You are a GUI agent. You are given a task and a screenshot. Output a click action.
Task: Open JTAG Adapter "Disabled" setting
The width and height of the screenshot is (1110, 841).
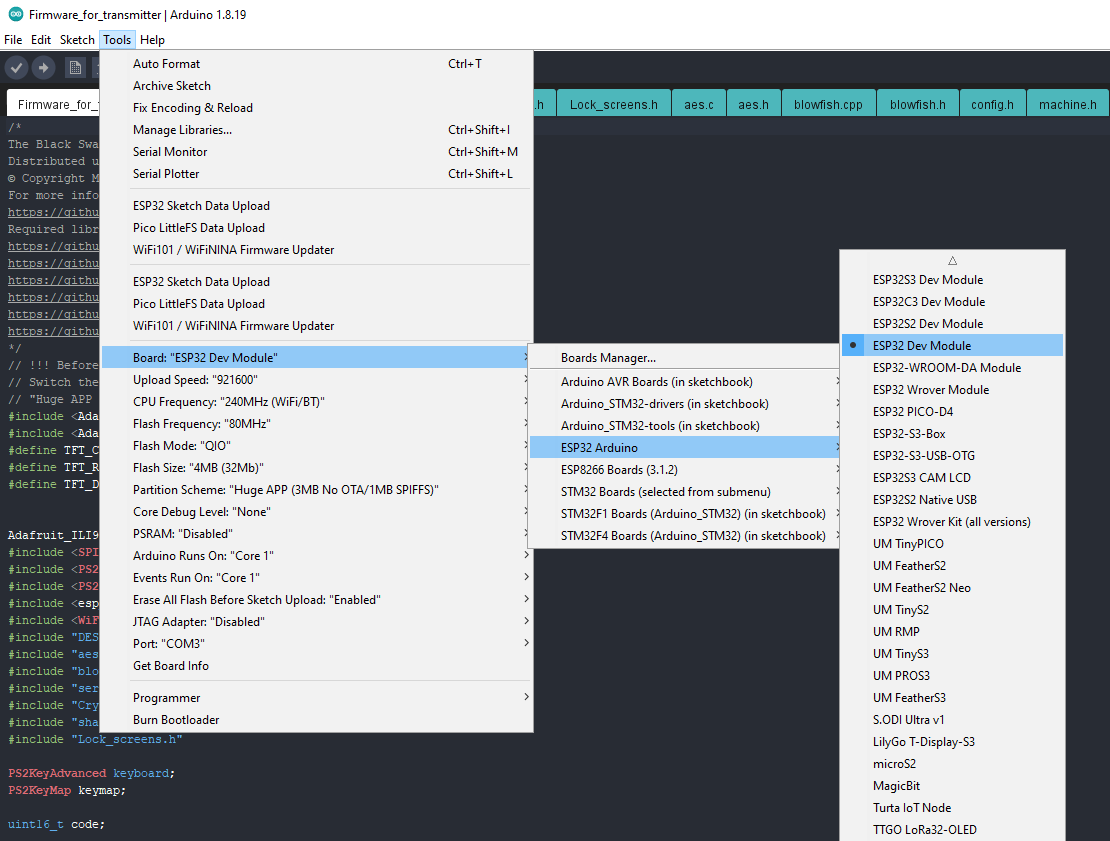click(x=316, y=622)
